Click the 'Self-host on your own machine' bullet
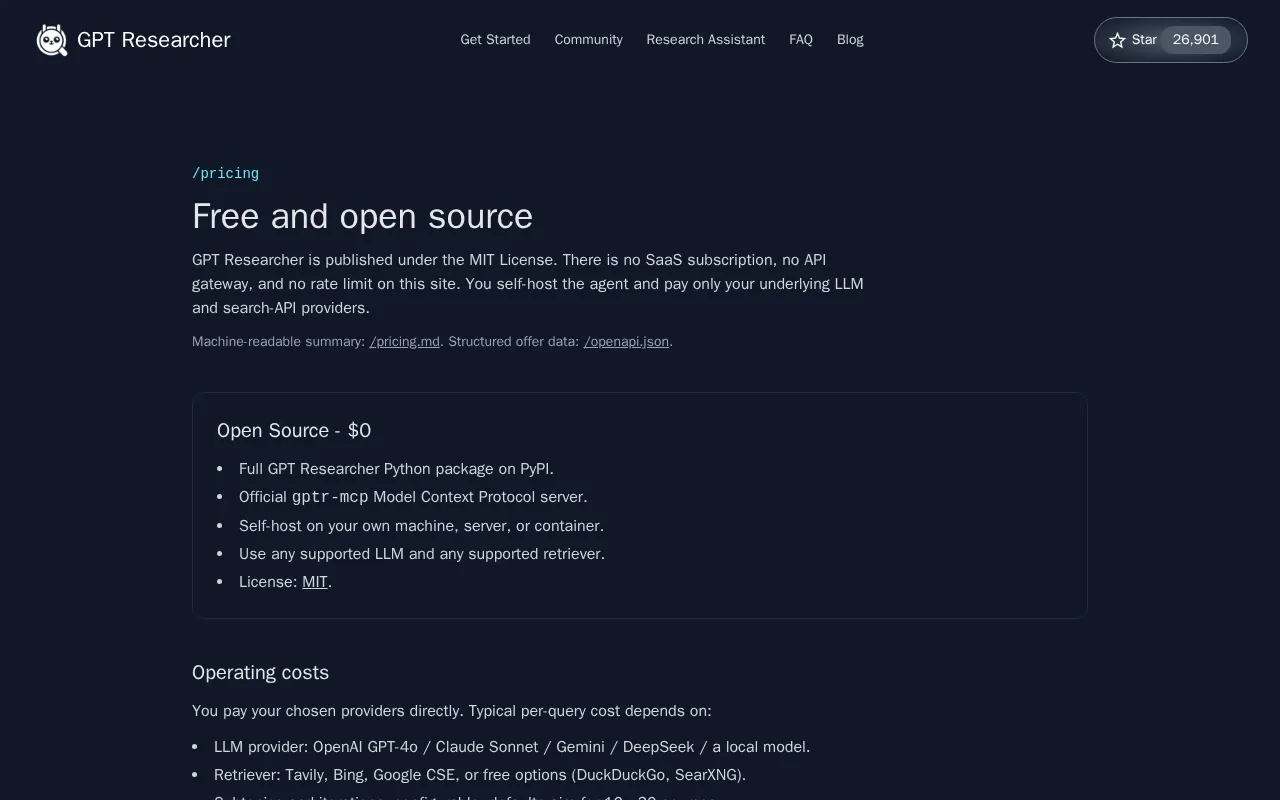The image size is (1280, 800). [421, 526]
